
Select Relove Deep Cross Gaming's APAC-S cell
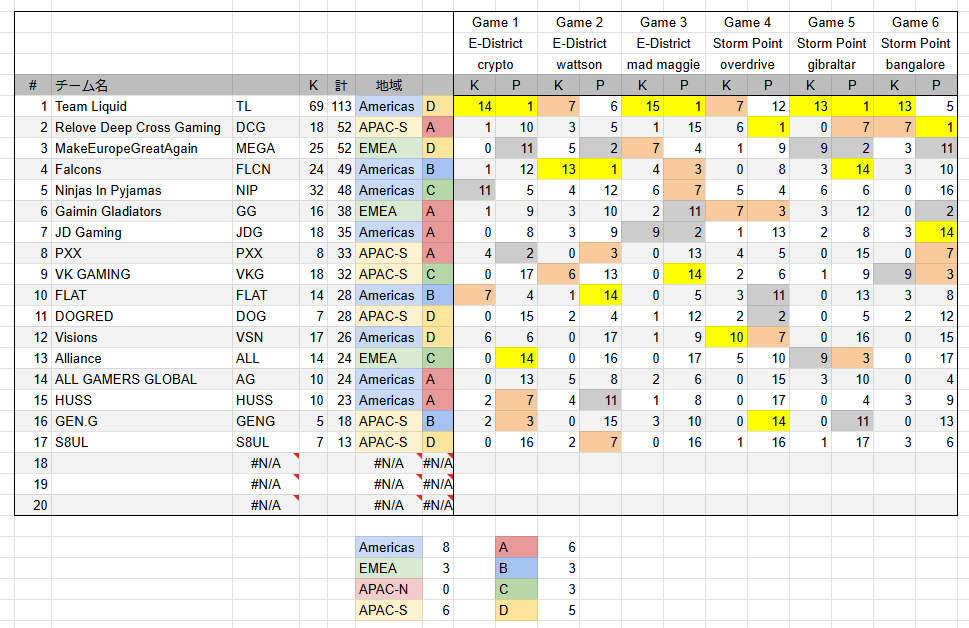click(389, 127)
